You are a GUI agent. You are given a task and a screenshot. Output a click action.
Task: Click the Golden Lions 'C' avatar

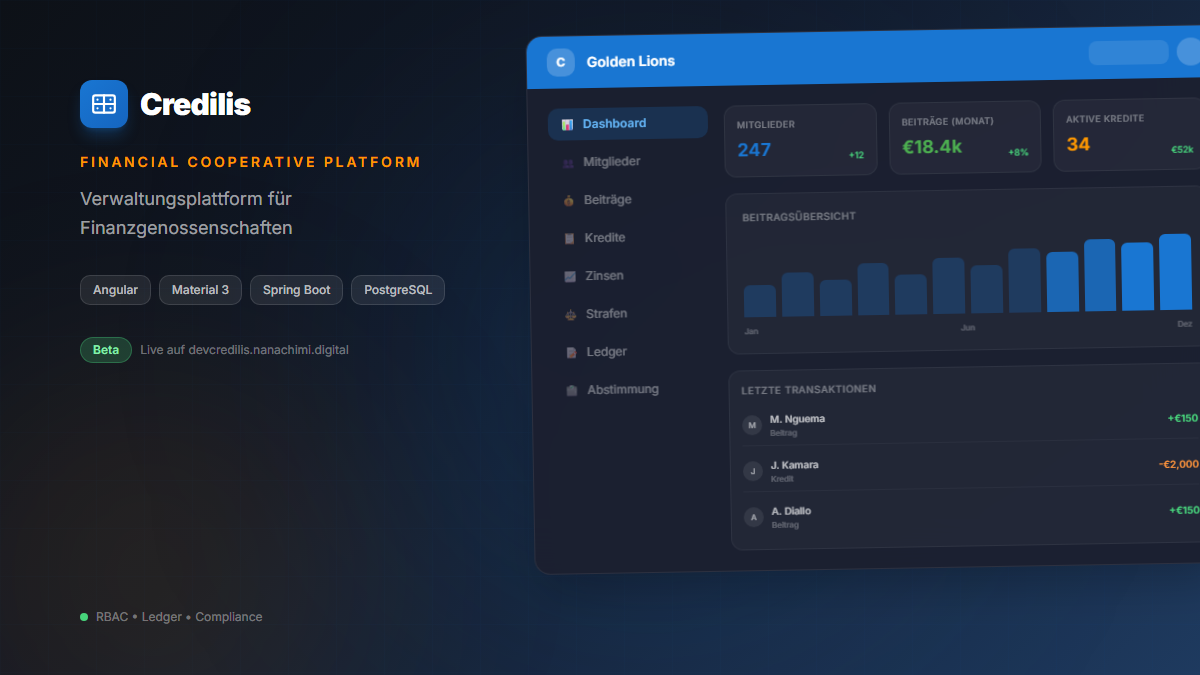561,62
